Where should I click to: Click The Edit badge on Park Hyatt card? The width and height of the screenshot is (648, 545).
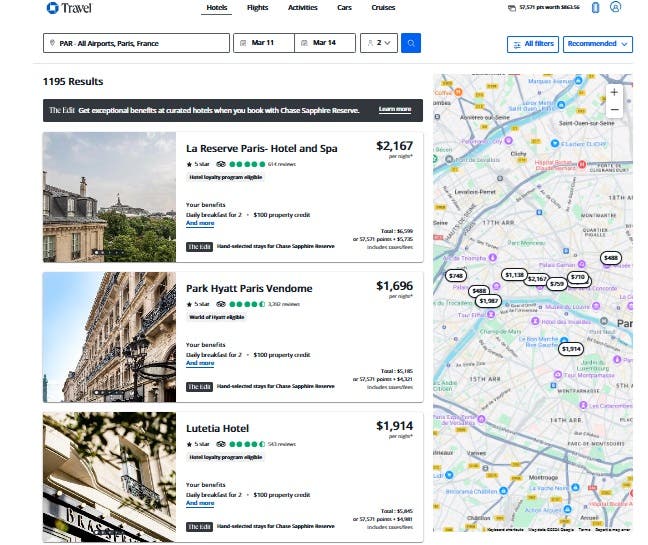click(x=199, y=387)
